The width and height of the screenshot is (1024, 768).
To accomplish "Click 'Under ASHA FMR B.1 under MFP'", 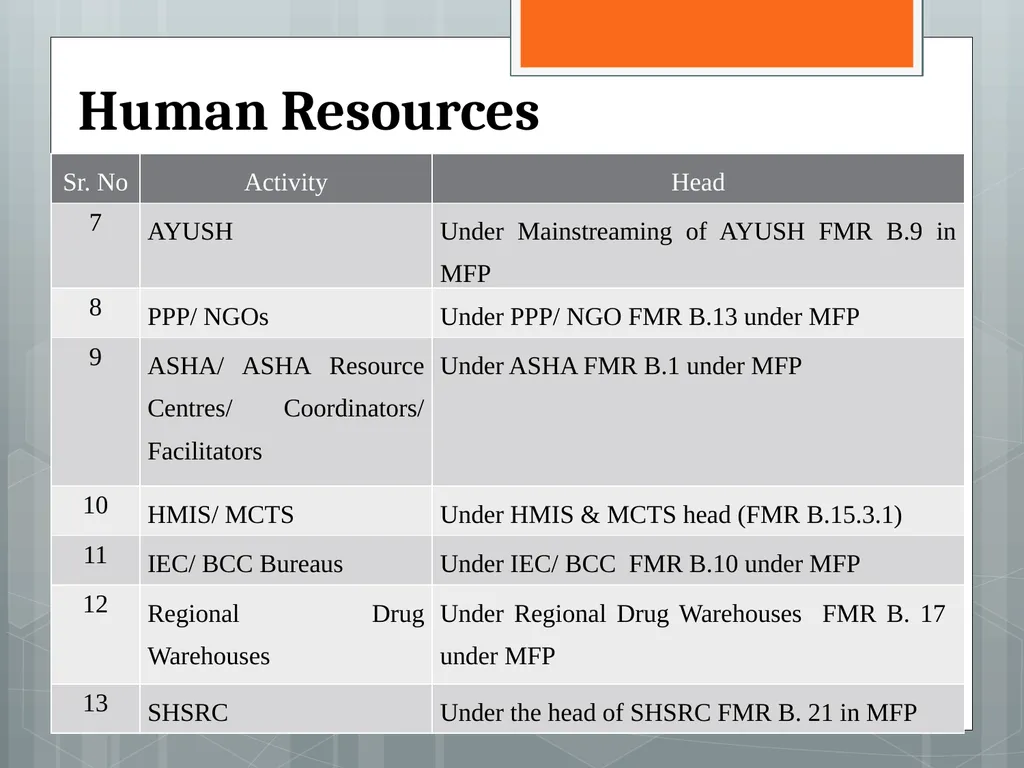I will coord(698,411).
